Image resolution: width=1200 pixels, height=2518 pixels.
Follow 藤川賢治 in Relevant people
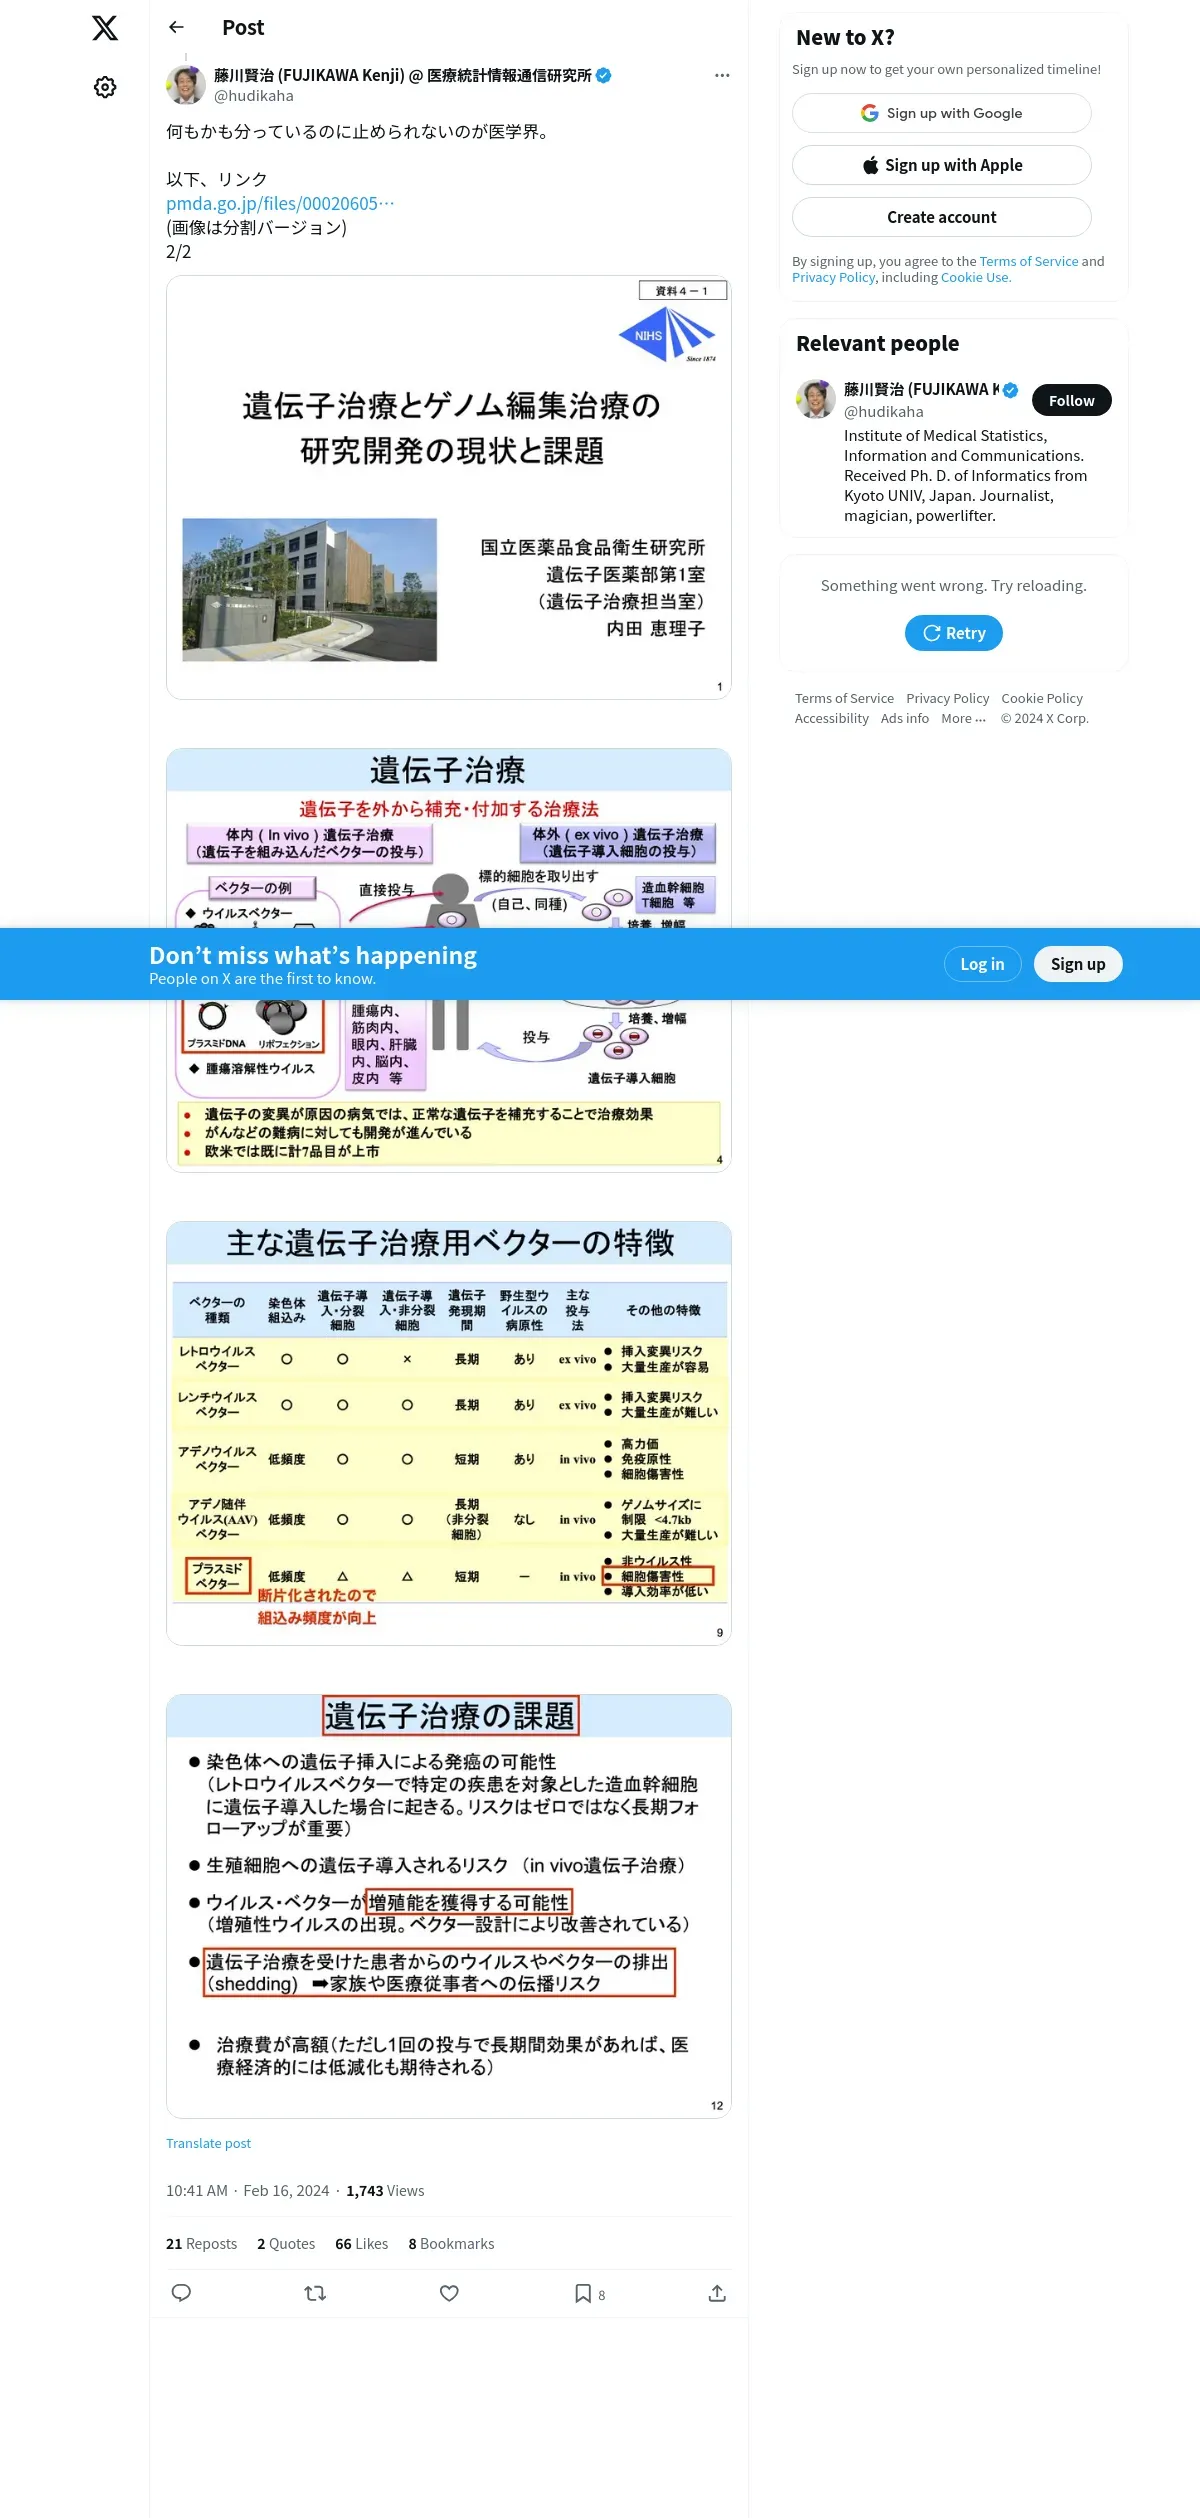[x=1072, y=401]
